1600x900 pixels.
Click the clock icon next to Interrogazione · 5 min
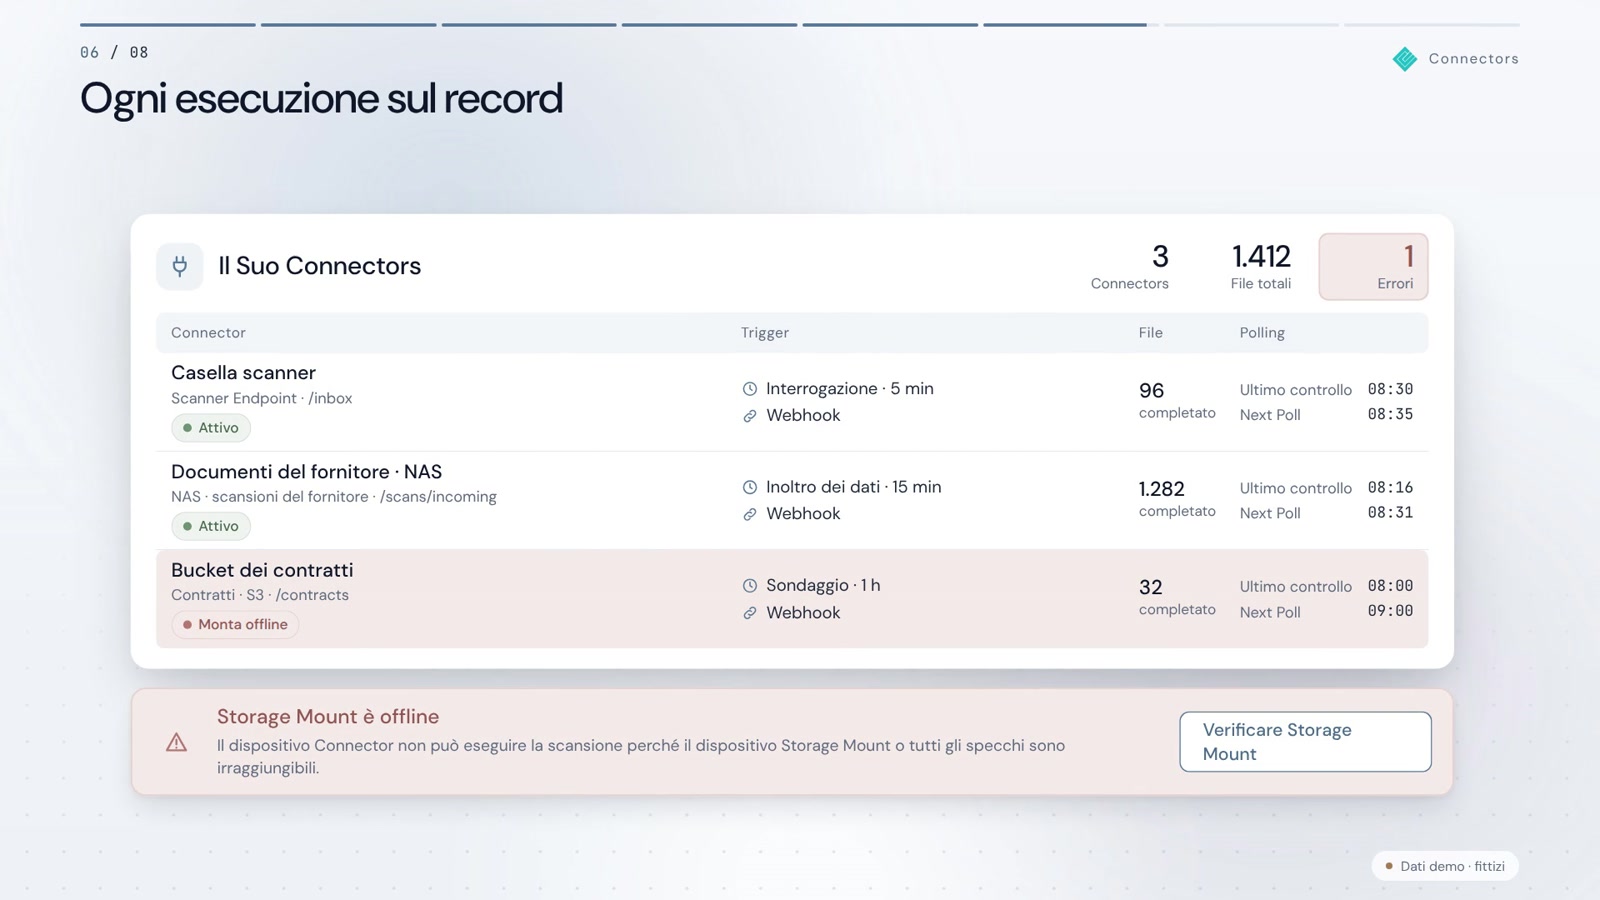[x=750, y=389]
